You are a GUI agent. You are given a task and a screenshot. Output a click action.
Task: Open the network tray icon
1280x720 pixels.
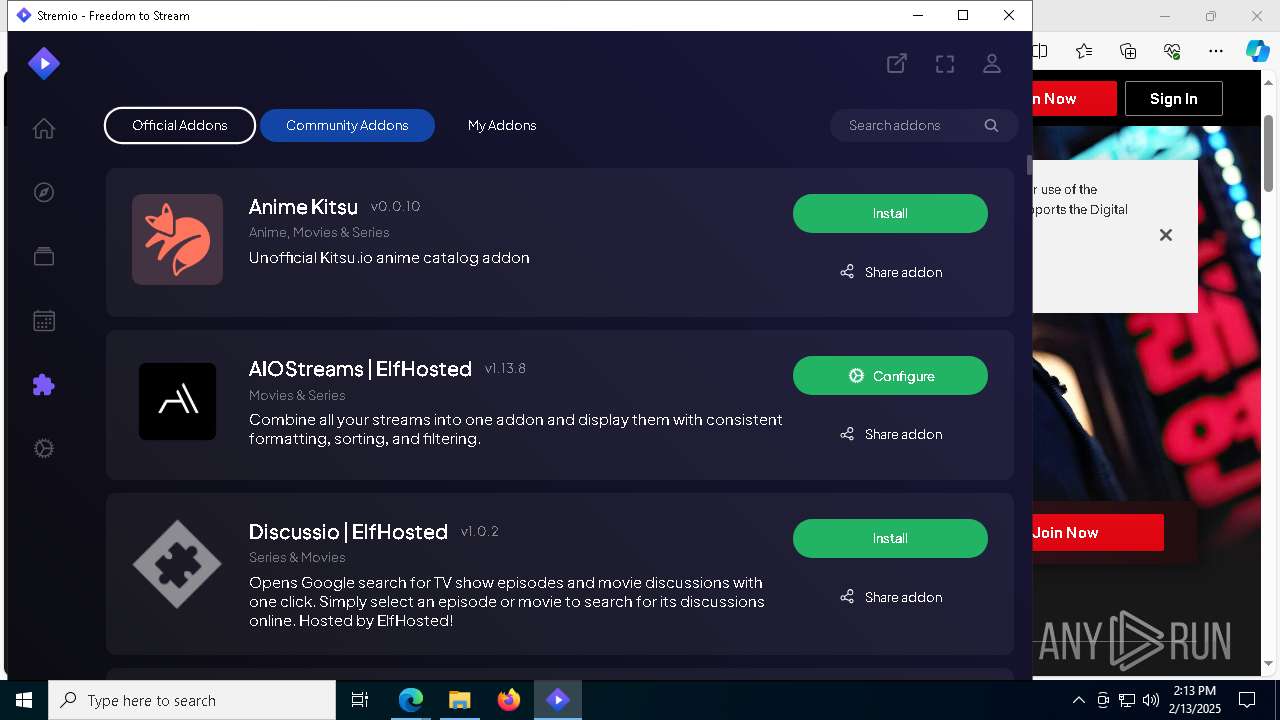1127,700
